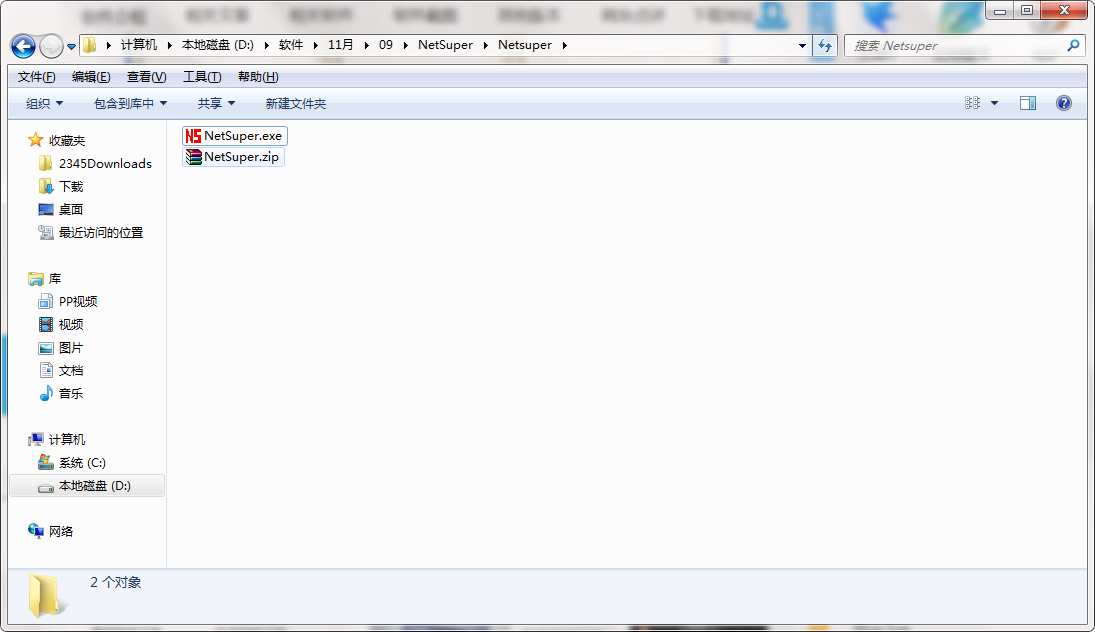Screen dimensions: 1095x632
Task: Click 新建文件夹 to create a folder
Action: tap(295, 102)
